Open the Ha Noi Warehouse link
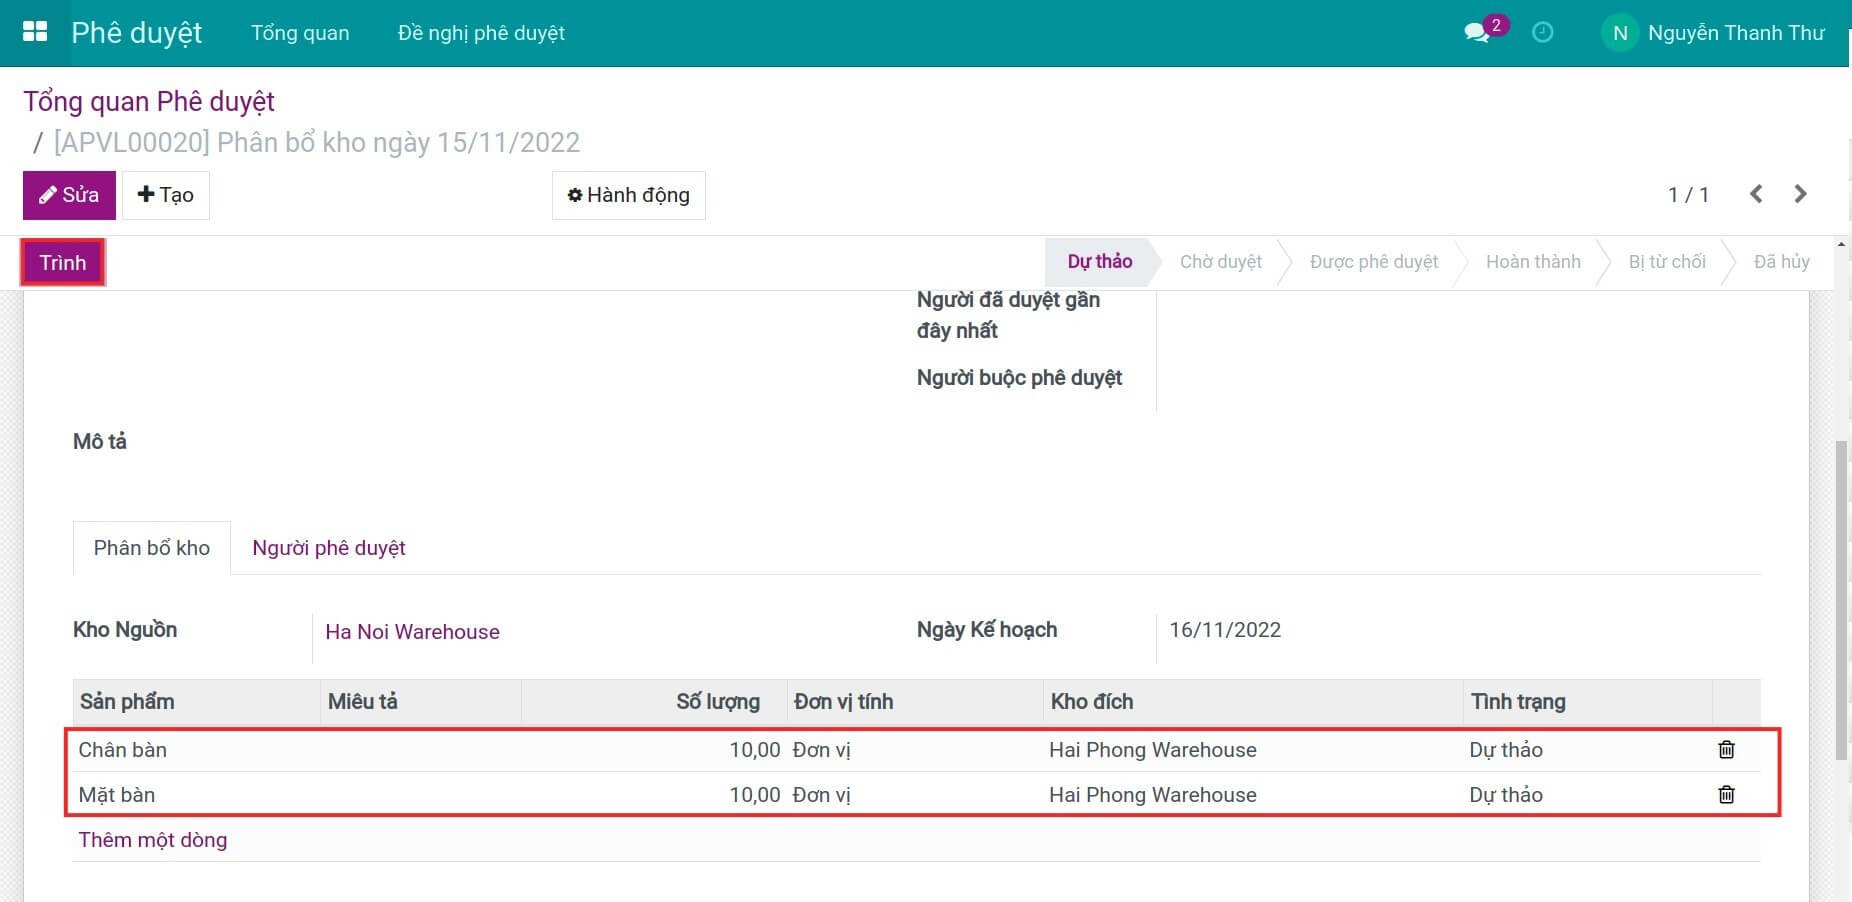This screenshot has height=902, width=1852. coord(412,632)
